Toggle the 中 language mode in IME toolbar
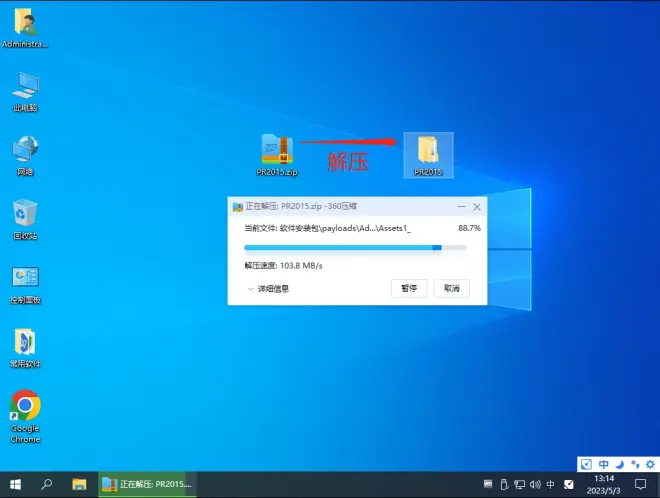This screenshot has height=498, width=660. (603, 464)
